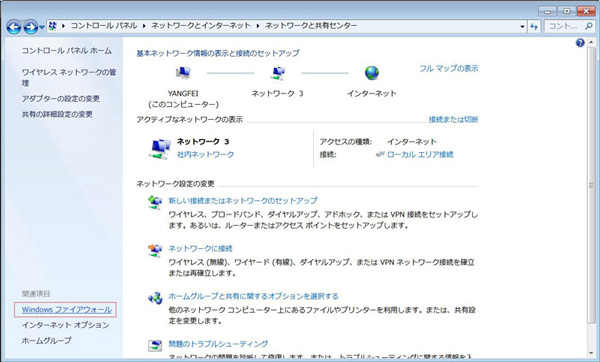Change network type via 社内ネットワーク link
Image resolution: width=600 pixels, height=362 pixels.
point(205,155)
